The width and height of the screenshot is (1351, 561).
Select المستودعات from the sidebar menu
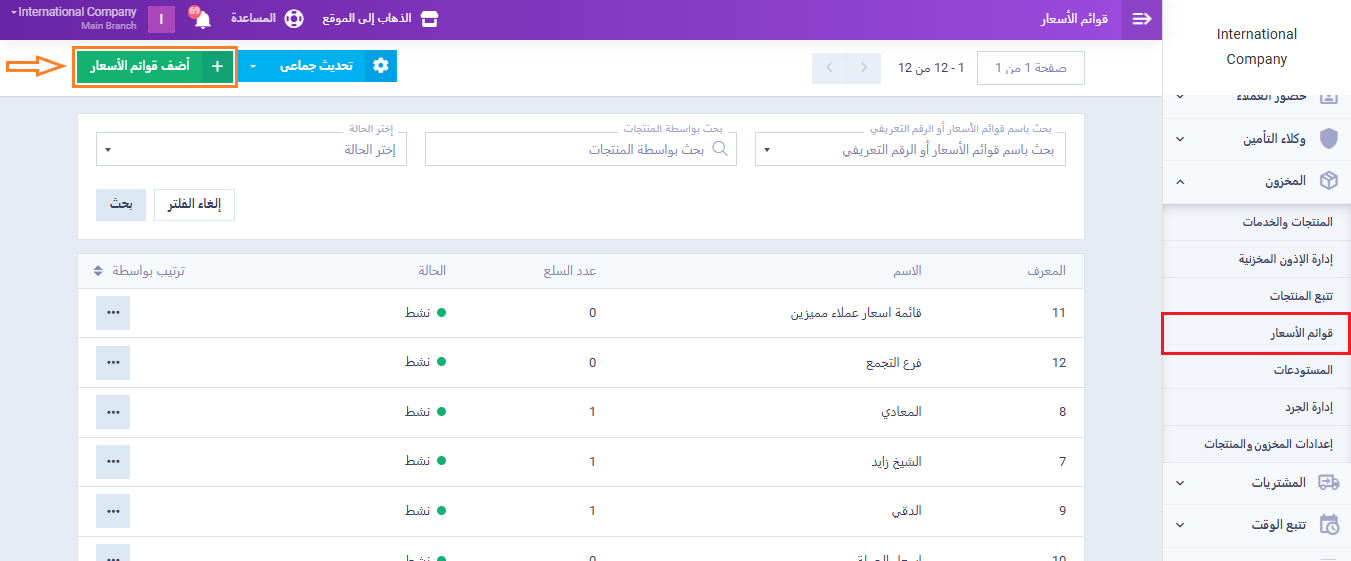(1303, 370)
